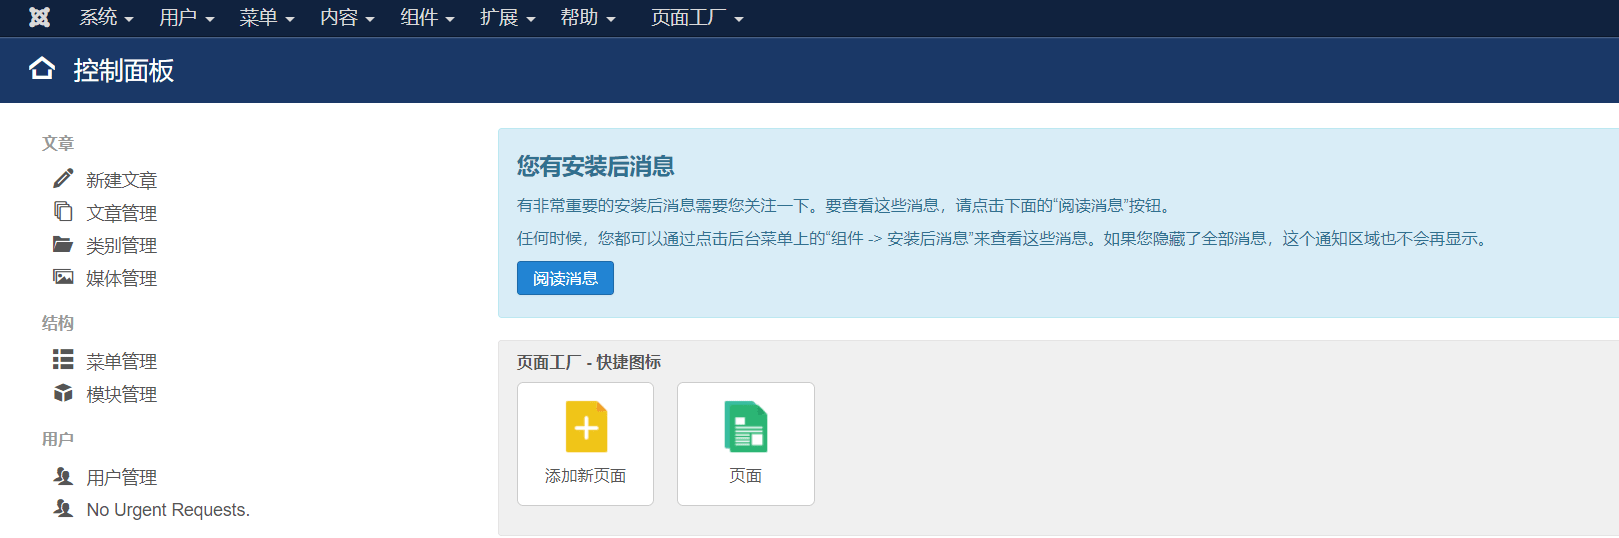Open the 组件 menu
Viewport: 1619px width, 538px height.
pyautogui.click(x=427, y=18)
